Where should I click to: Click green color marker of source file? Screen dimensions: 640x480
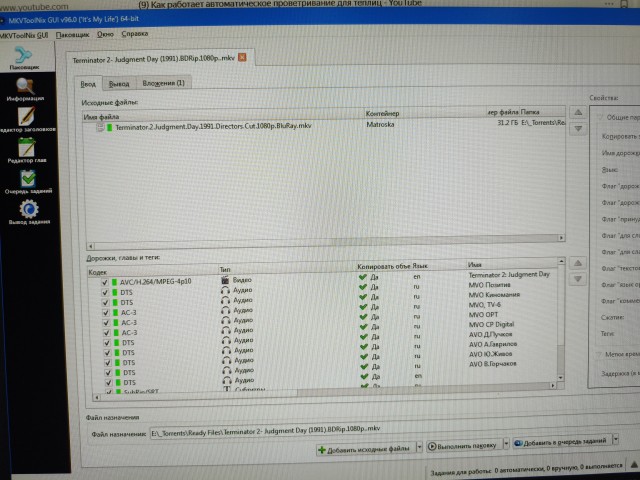[109, 127]
